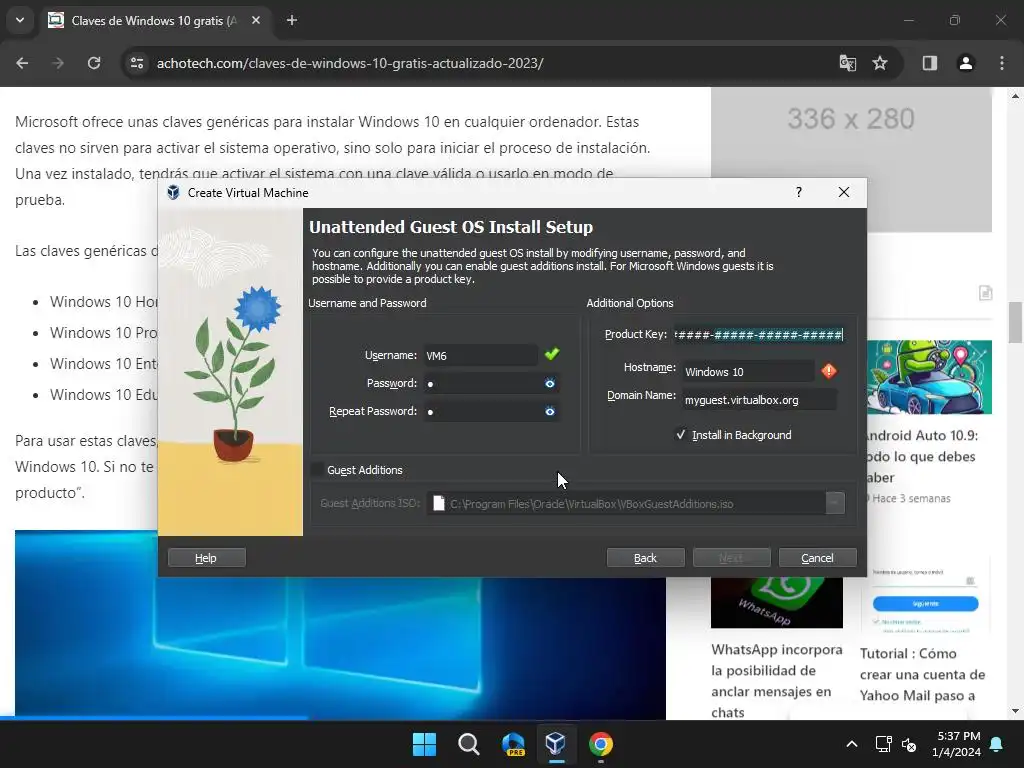
Task: Reveal password with eye icon in Password field
Action: pos(550,383)
